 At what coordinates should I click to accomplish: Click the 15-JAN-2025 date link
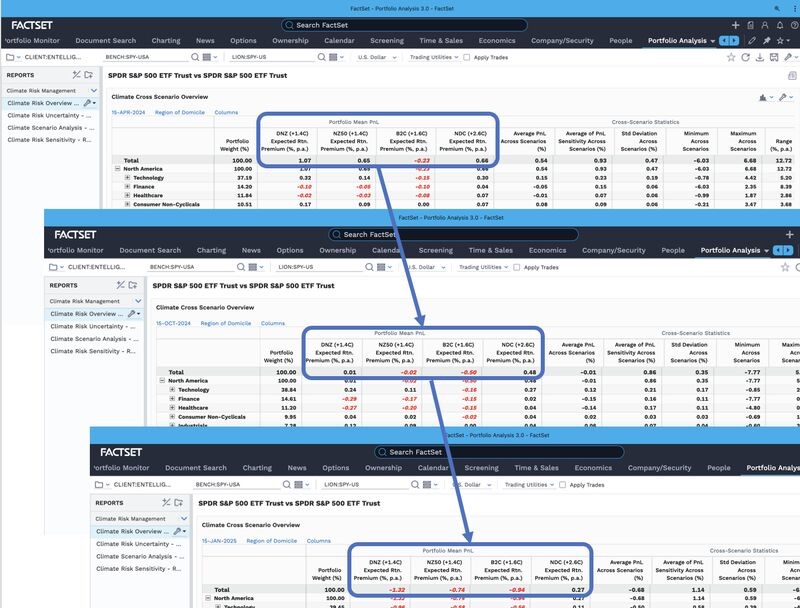coord(219,541)
